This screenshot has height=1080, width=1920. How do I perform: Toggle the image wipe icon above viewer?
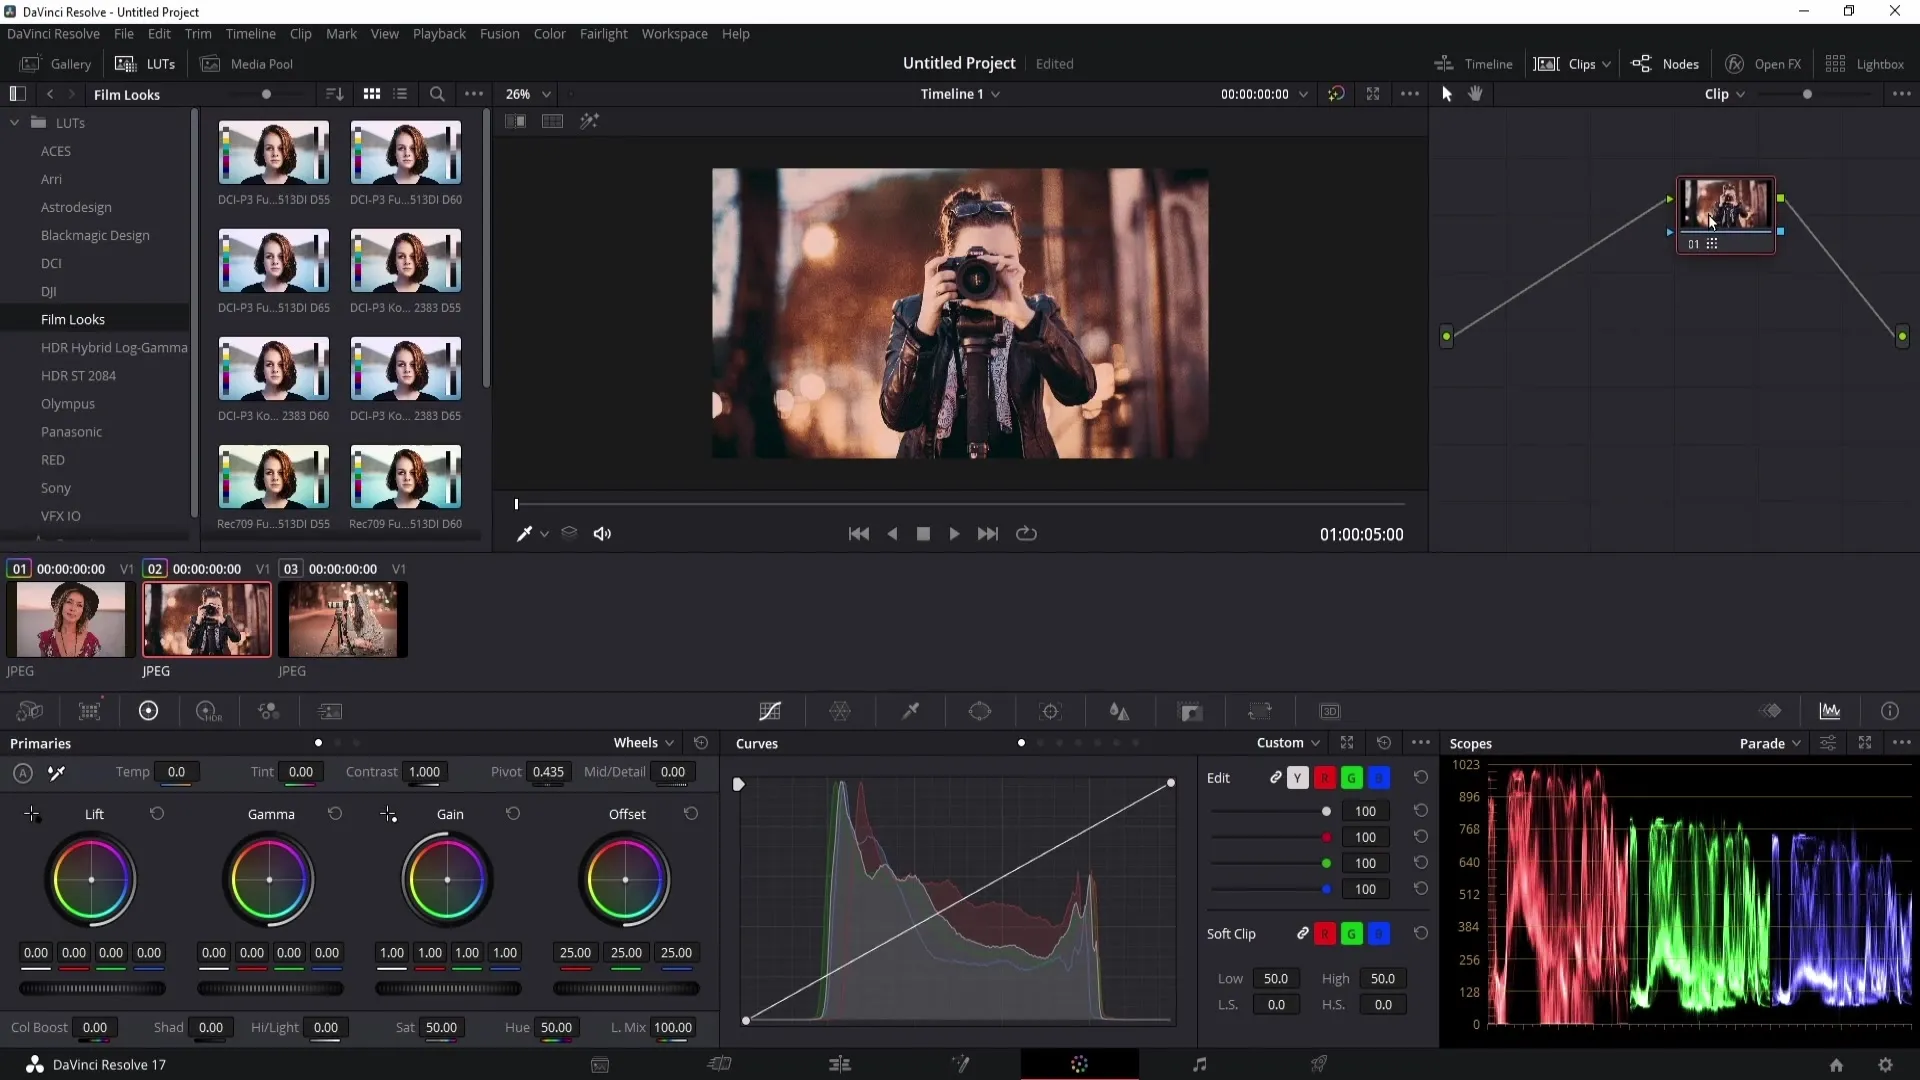click(516, 121)
